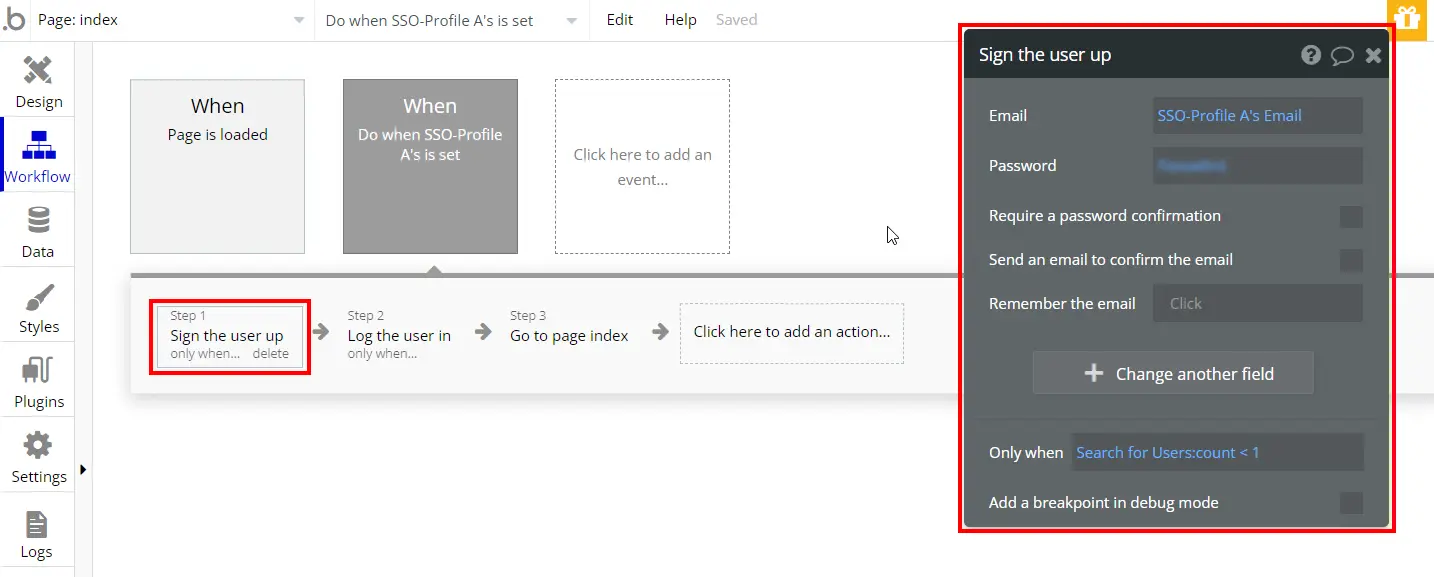Open the Styles brush icon
Screen dimensions: 1434x577
tap(38, 297)
